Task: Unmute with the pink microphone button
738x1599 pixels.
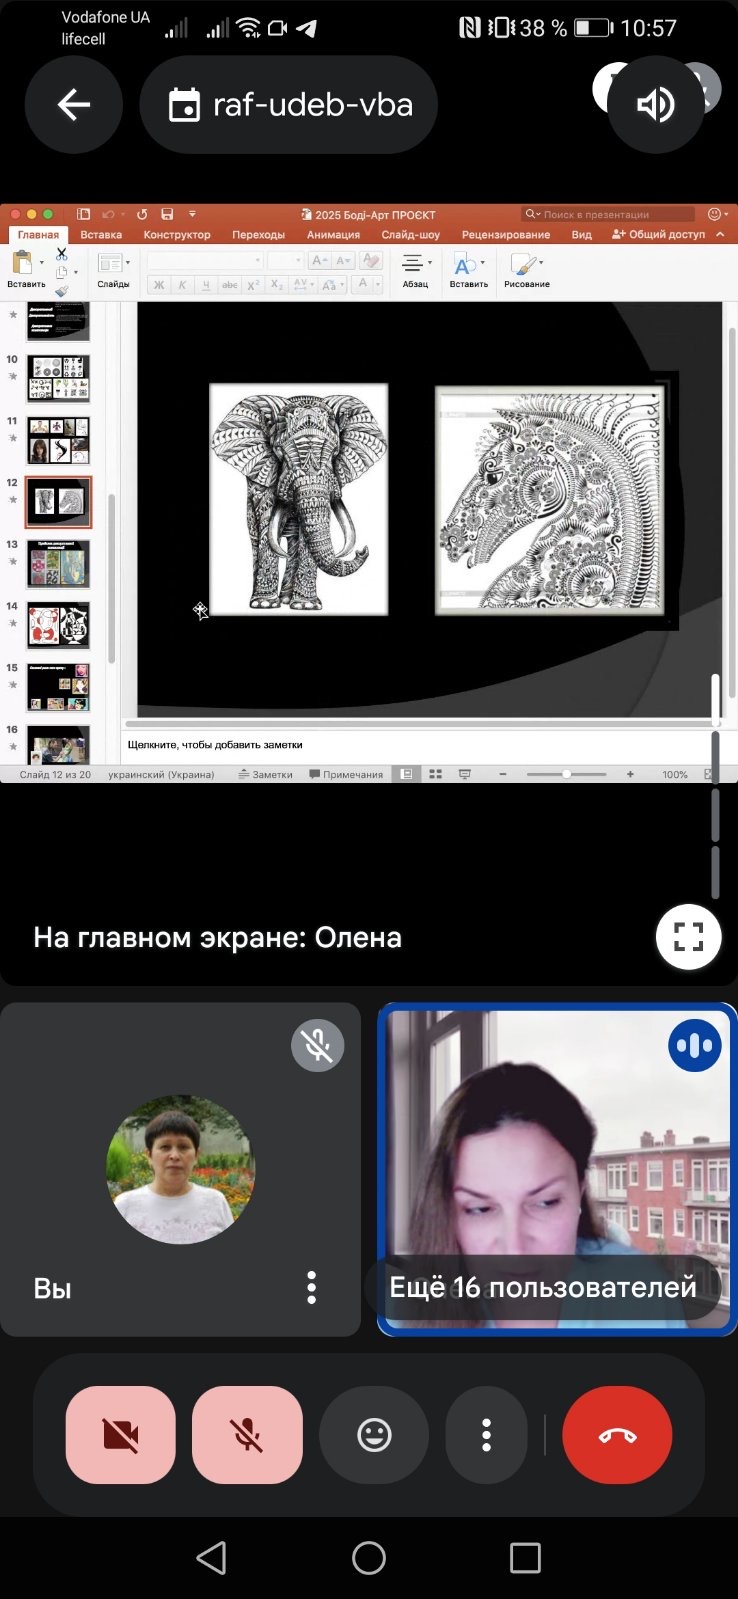Action: coord(247,1435)
